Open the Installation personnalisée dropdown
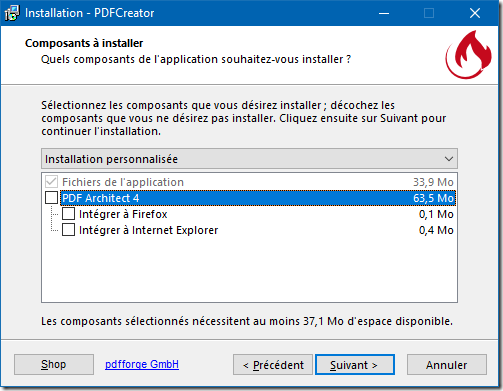This screenshot has width=503, height=391. coord(249,159)
